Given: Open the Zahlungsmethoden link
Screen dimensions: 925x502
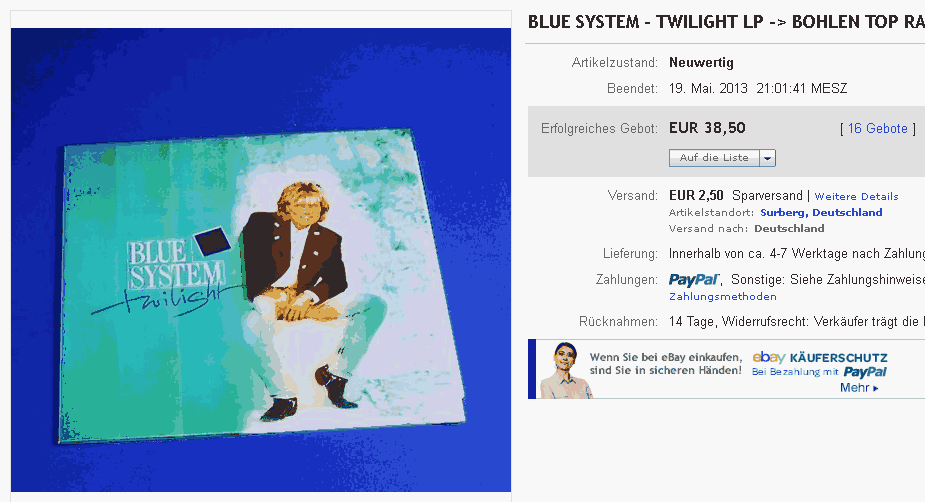Looking at the screenshot, I should click(723, 297).
